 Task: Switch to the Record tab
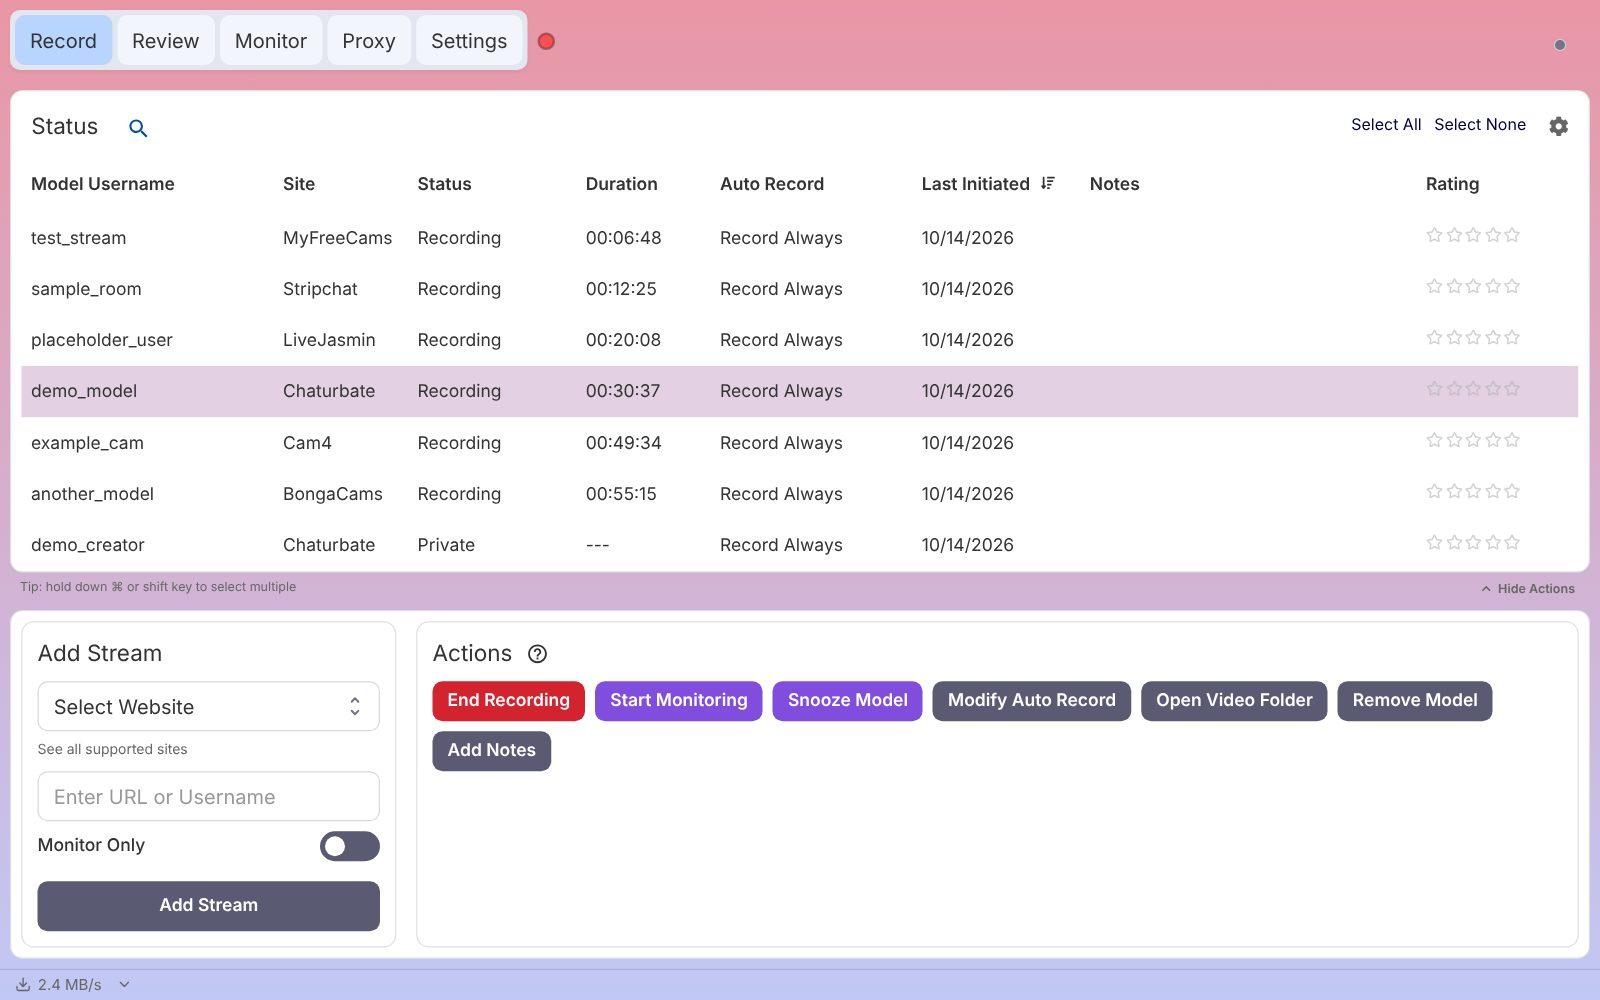[63, 41]
